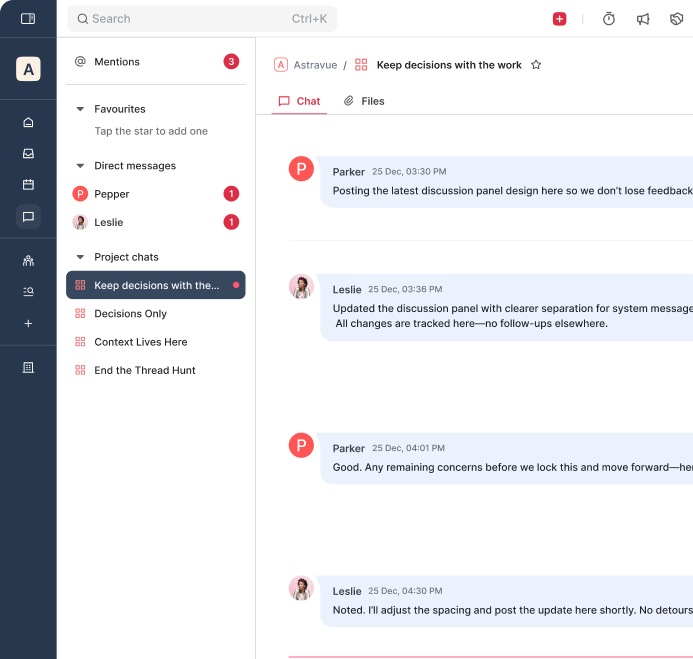Select the Chat tab
Viewport: 693px width, 659px height.
[299, 101]
